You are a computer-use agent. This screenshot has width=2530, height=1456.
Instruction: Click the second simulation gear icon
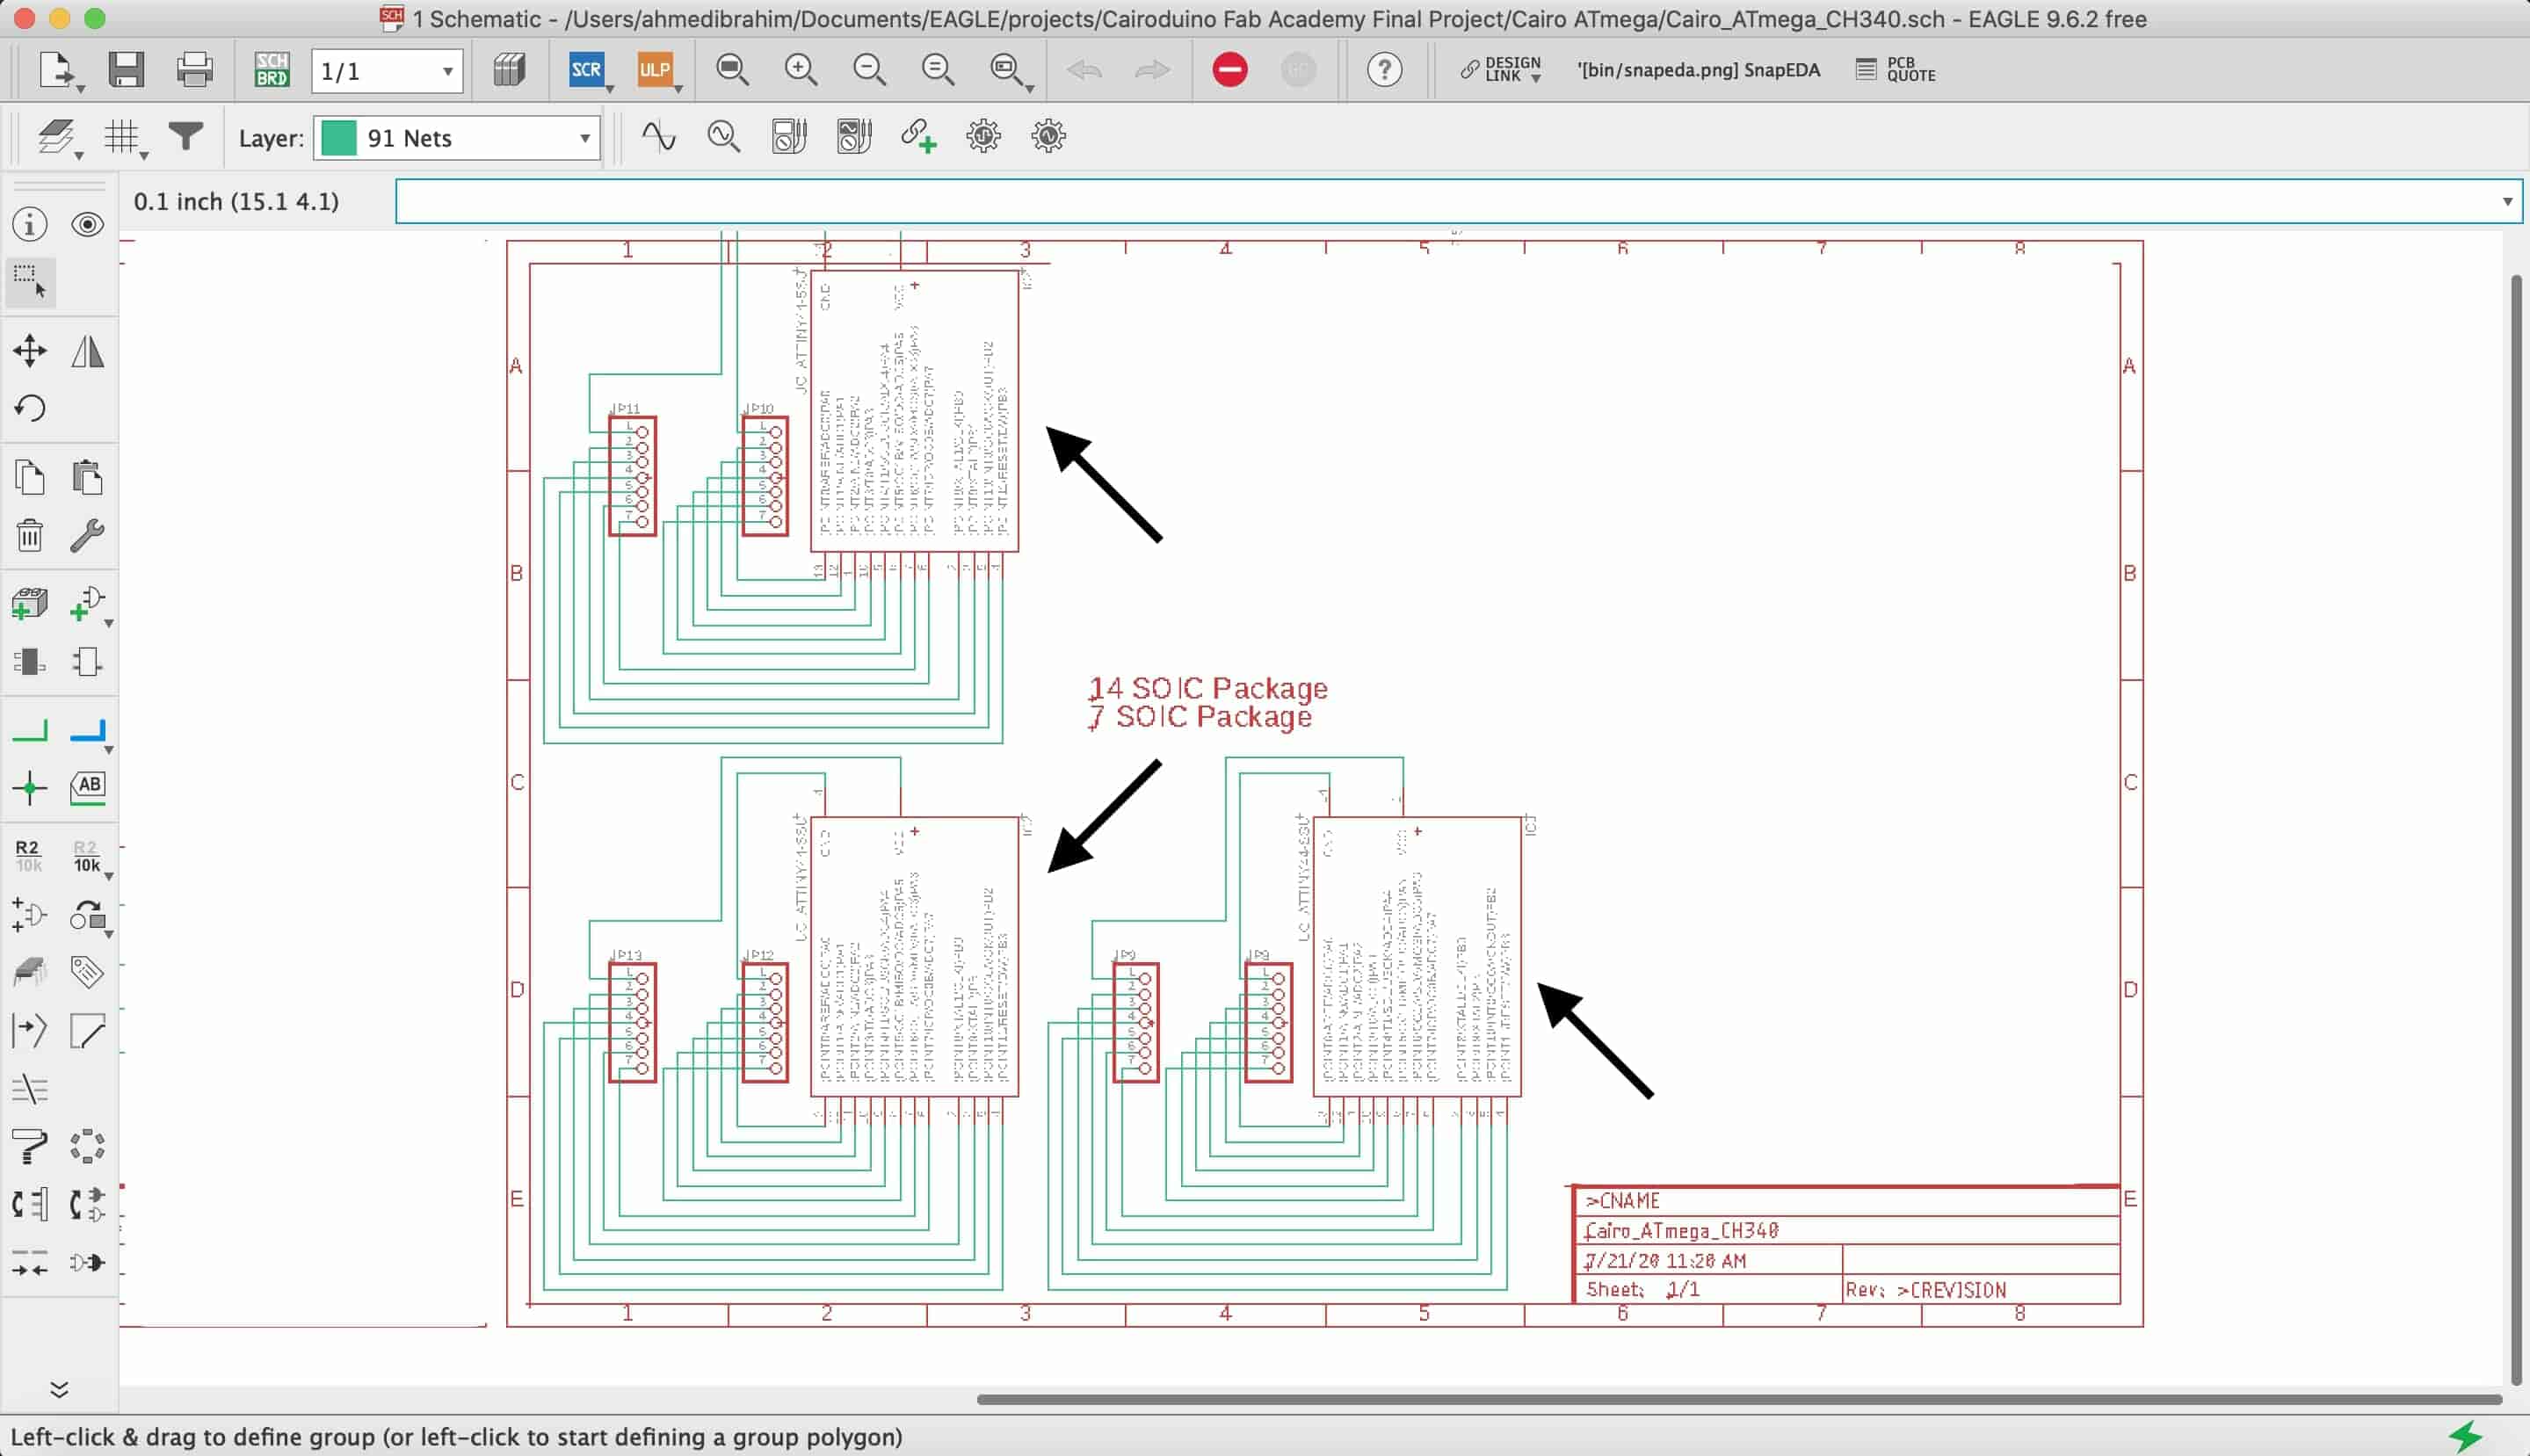(x=1048, y=136)
